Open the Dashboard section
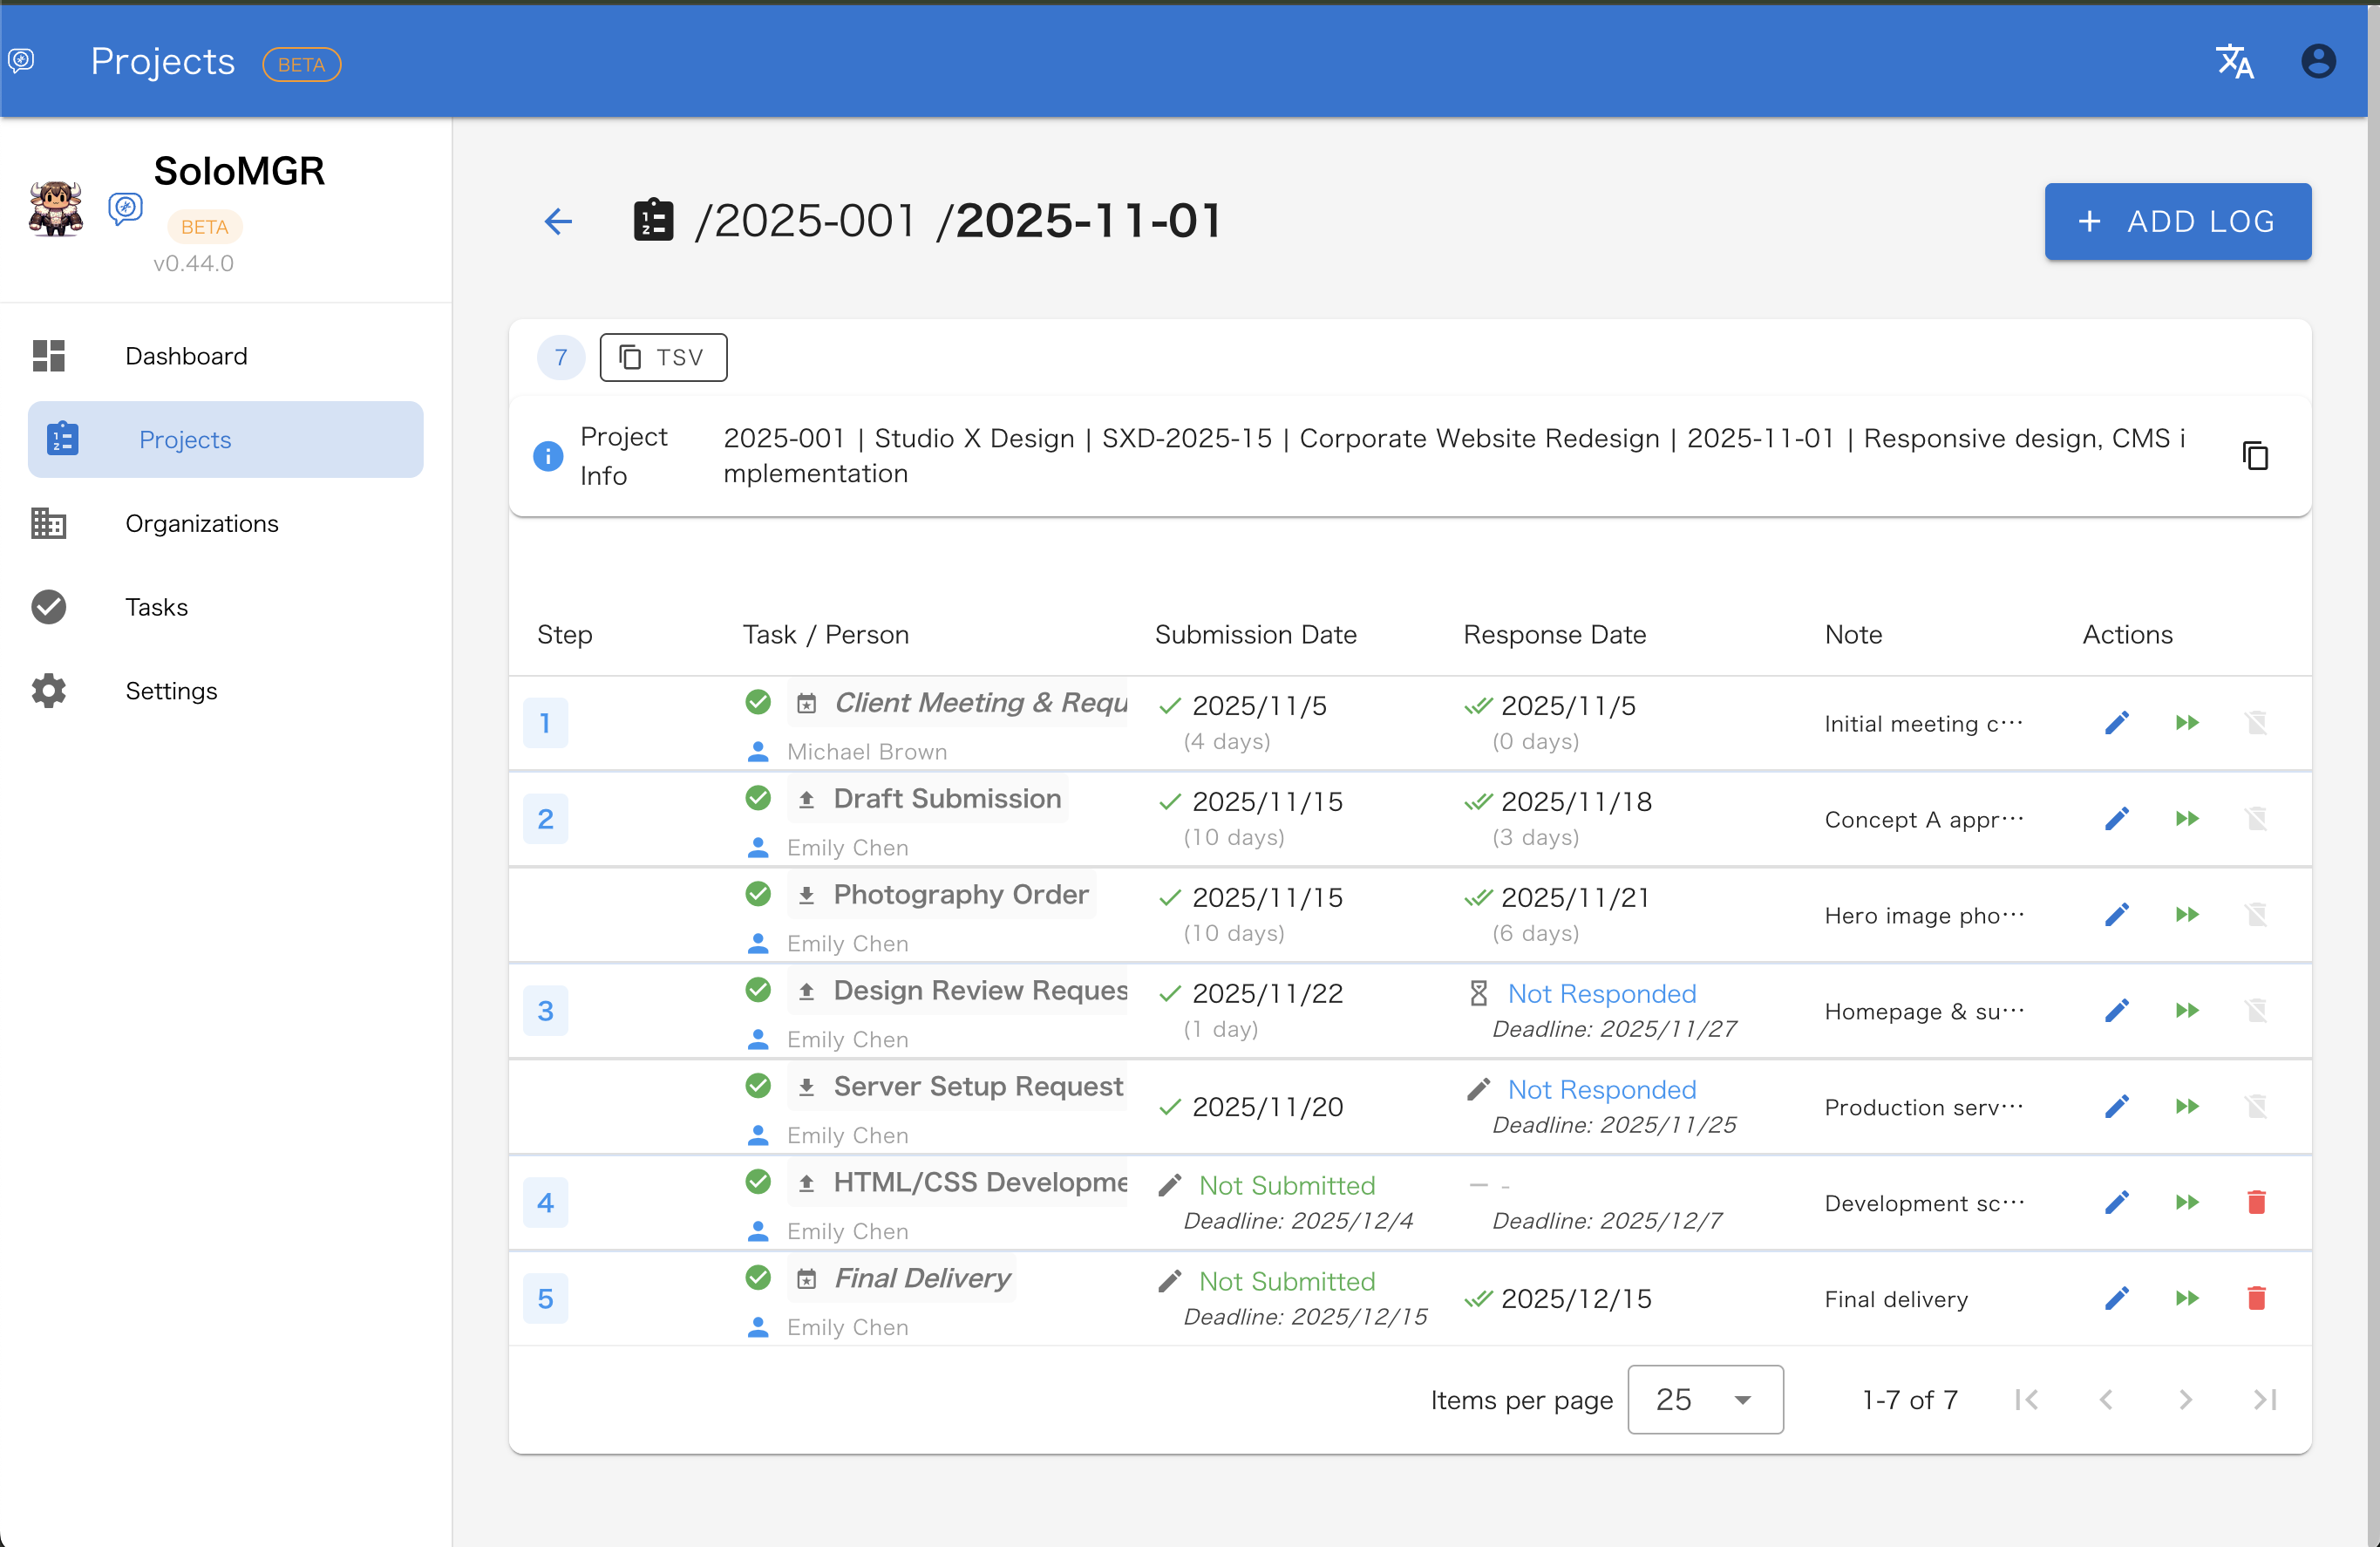The width and height of the screenshot is (2380, 1547). coord(186,356)
